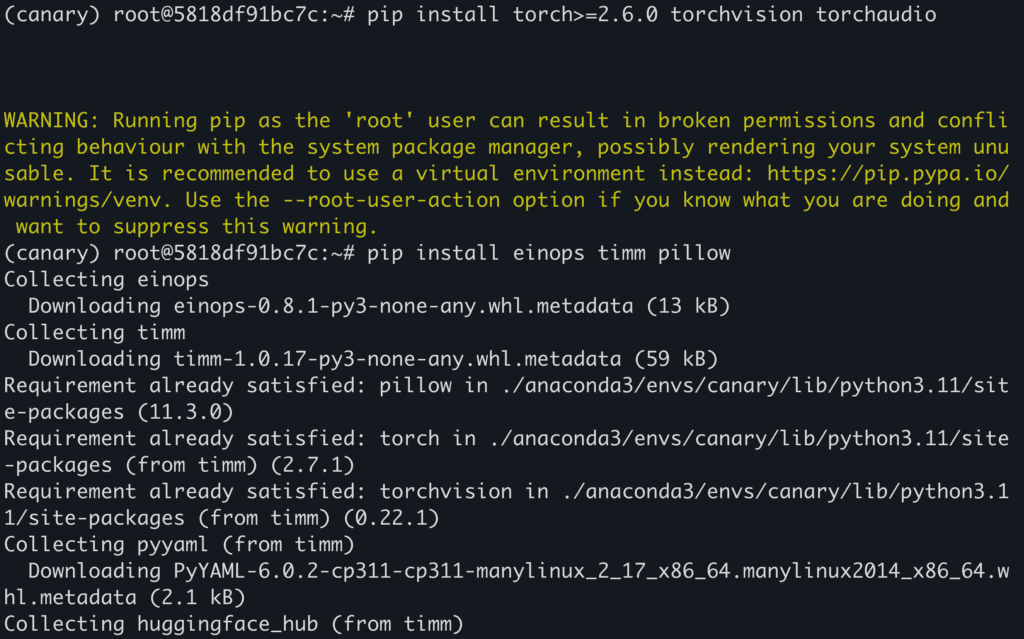
Task: Click the (2.1 kB) metadata size text
Action: click(x=197, y=598)
